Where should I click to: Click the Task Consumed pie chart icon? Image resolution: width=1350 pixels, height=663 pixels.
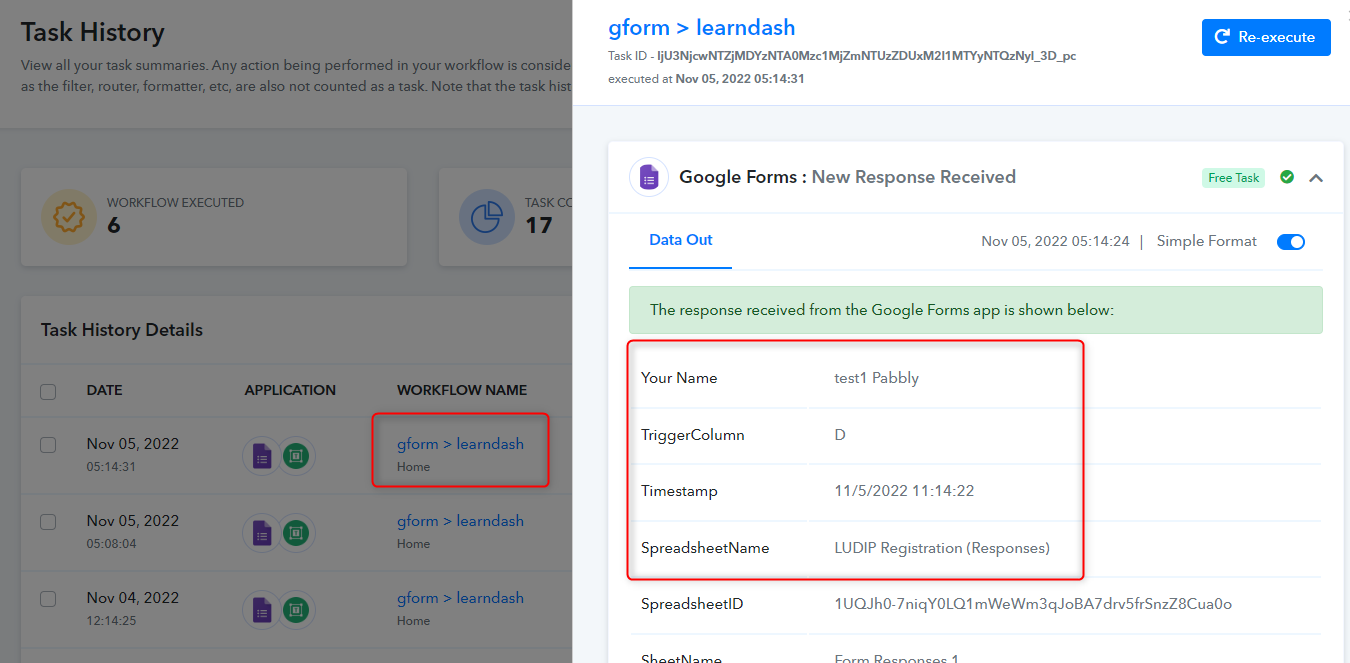point(487,217)
